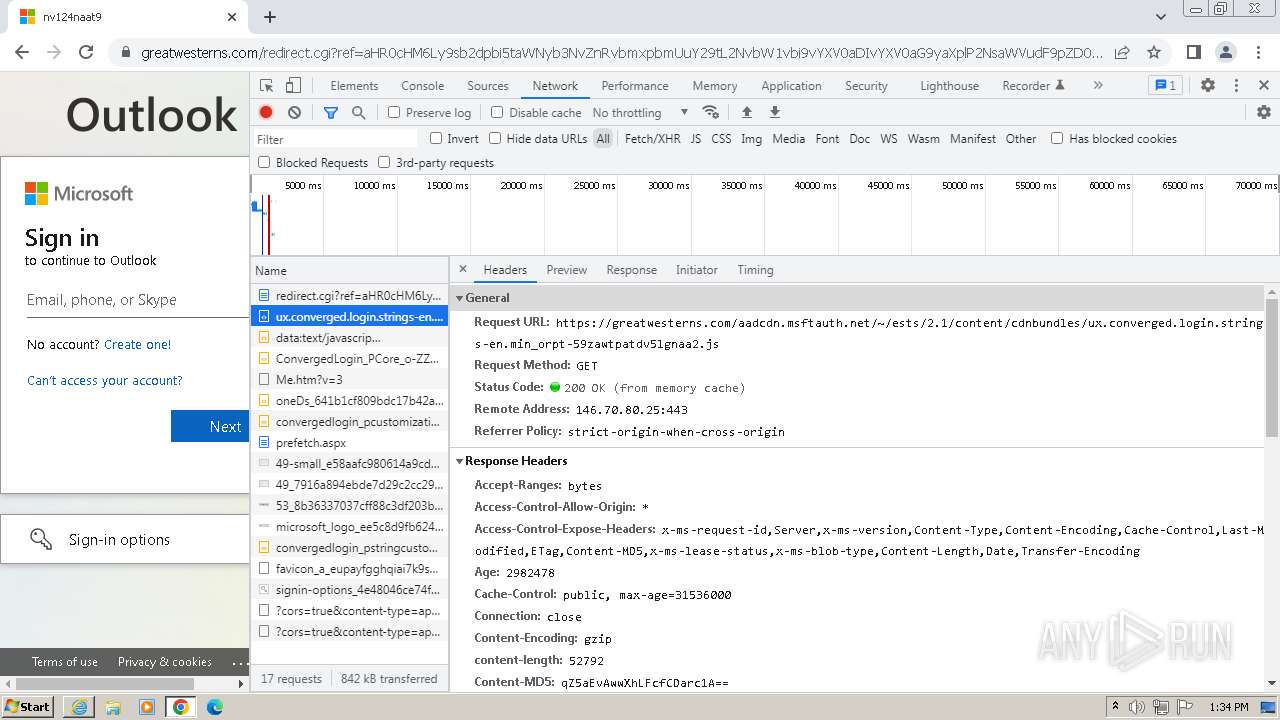The width and height of the screenshot is (1280, 720).
Task: Open the console messages issue badge
Action: (x=1166, y=86)
